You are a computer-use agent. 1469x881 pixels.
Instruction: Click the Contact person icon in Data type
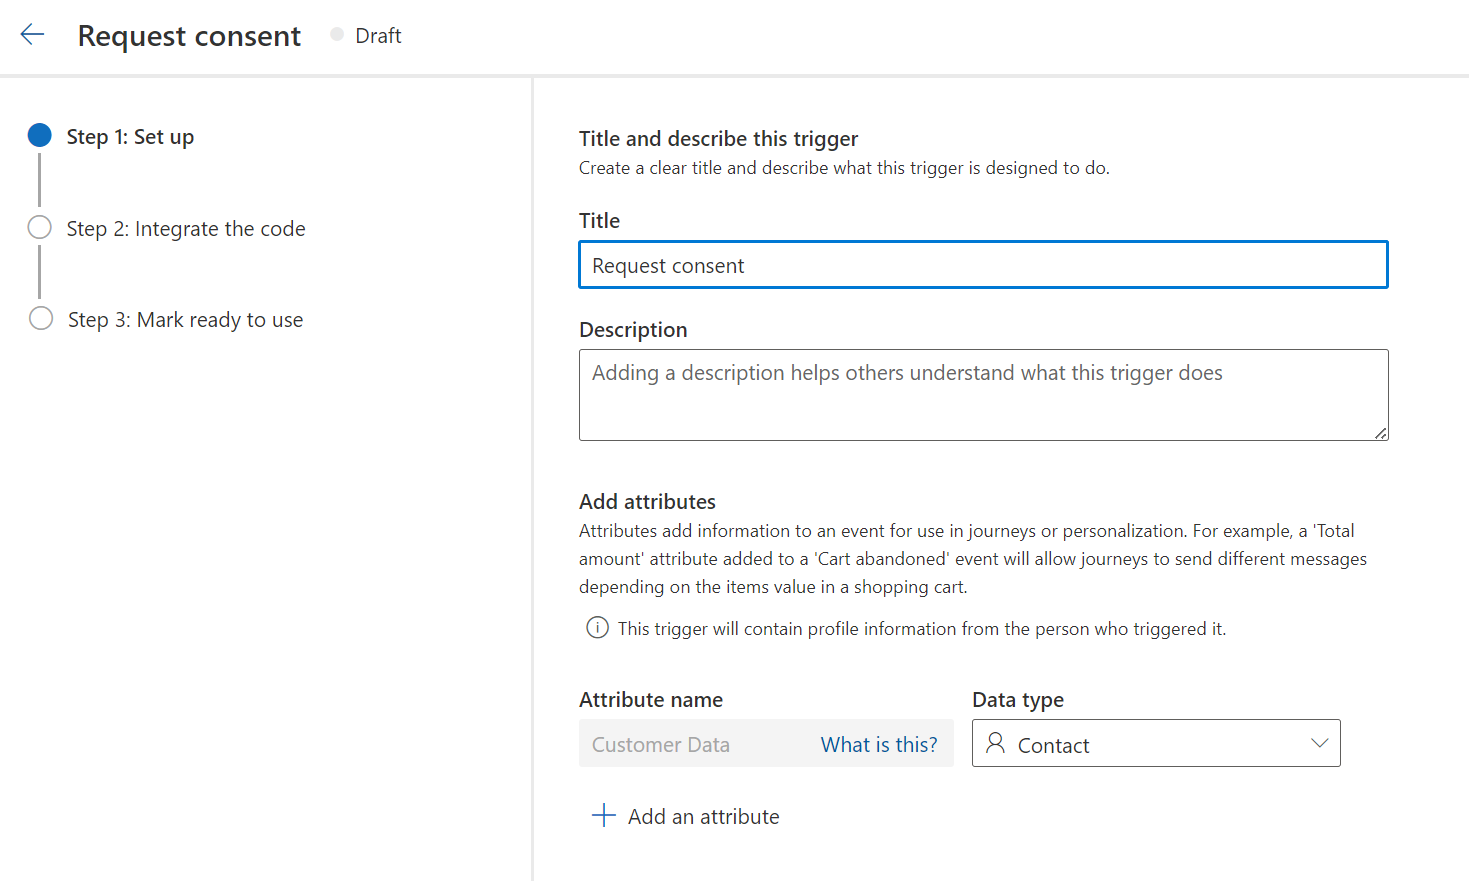(995, 743)
